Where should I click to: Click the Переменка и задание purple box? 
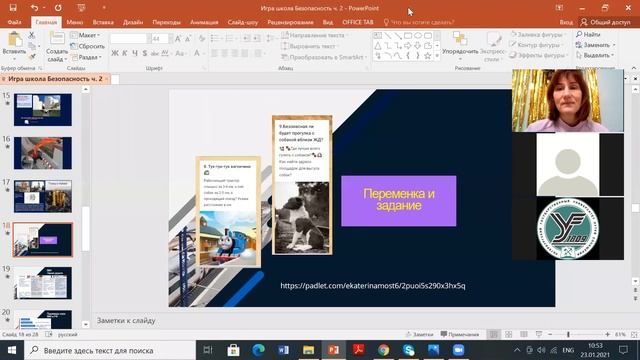pyautogui.click(x=399, y=201)
